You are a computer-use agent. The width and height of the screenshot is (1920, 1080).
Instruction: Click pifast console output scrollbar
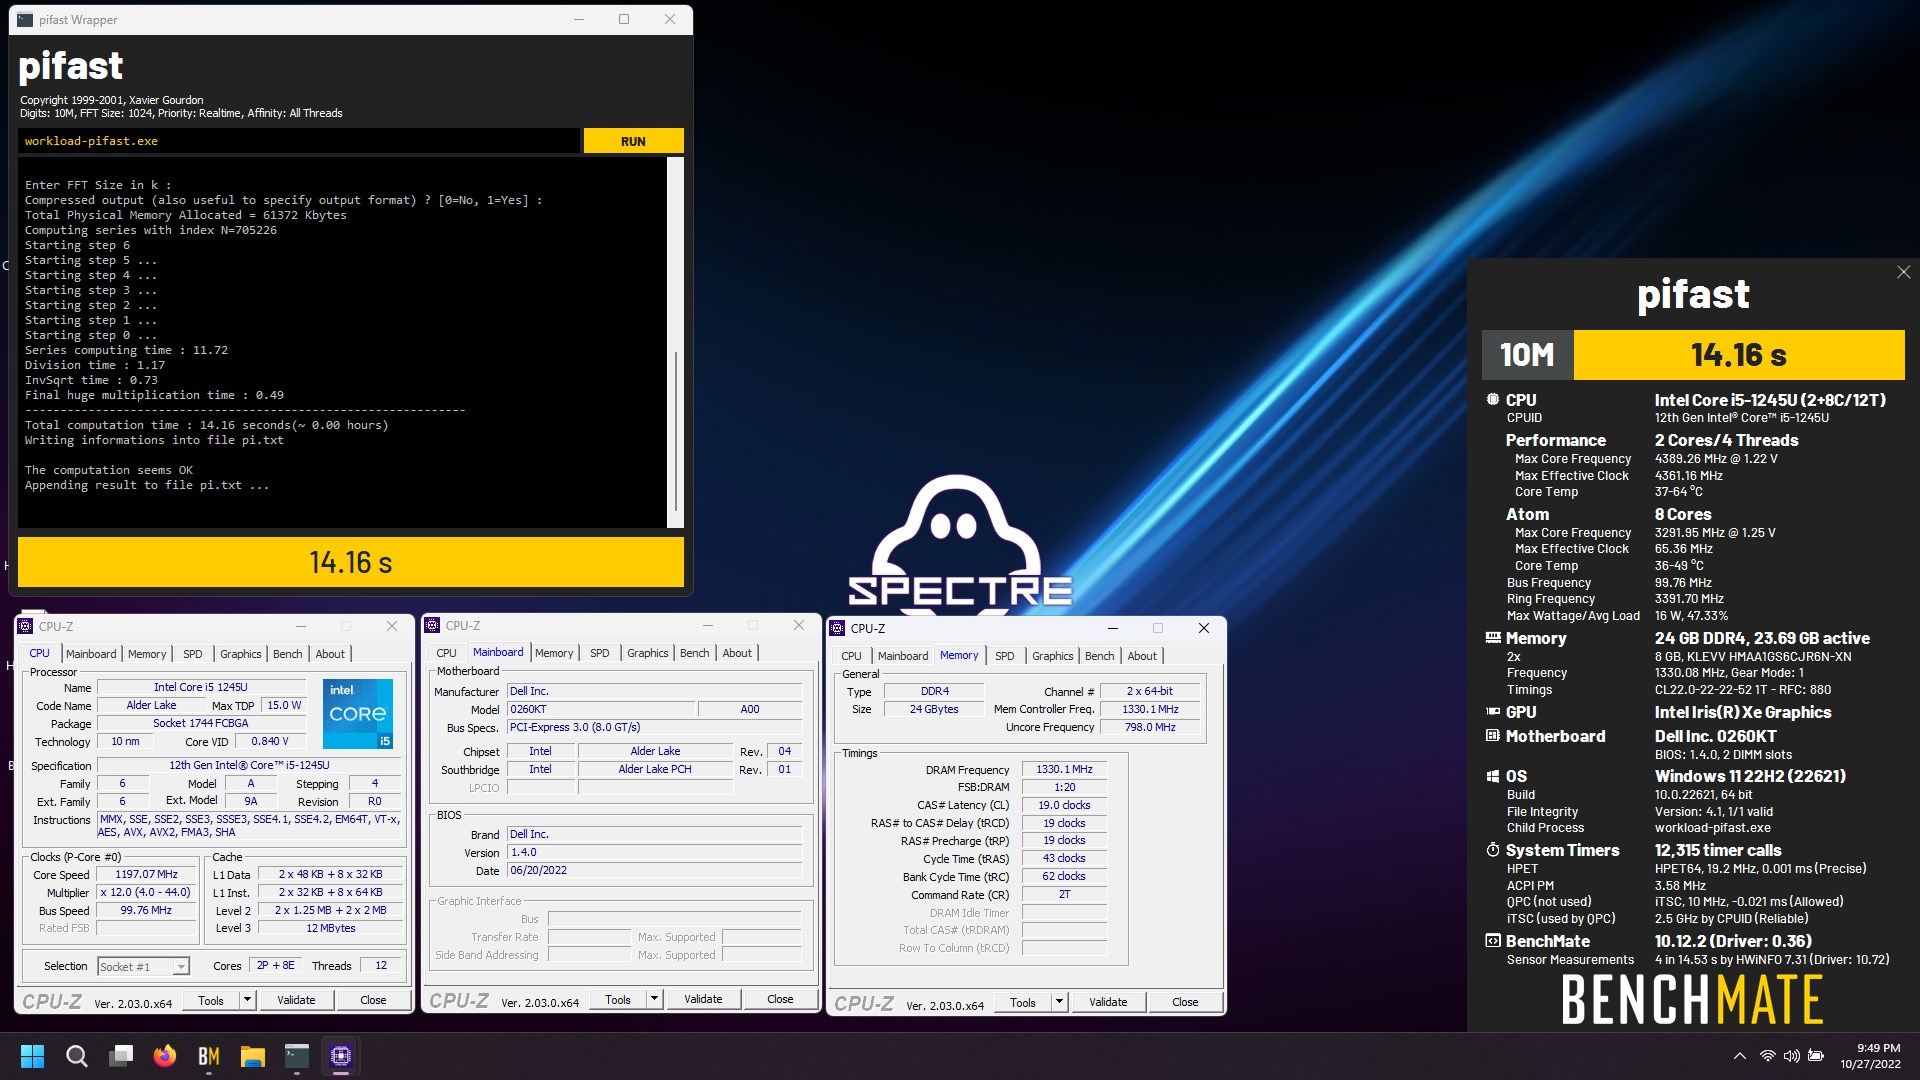pyautogui.click(x=676, y=342)
